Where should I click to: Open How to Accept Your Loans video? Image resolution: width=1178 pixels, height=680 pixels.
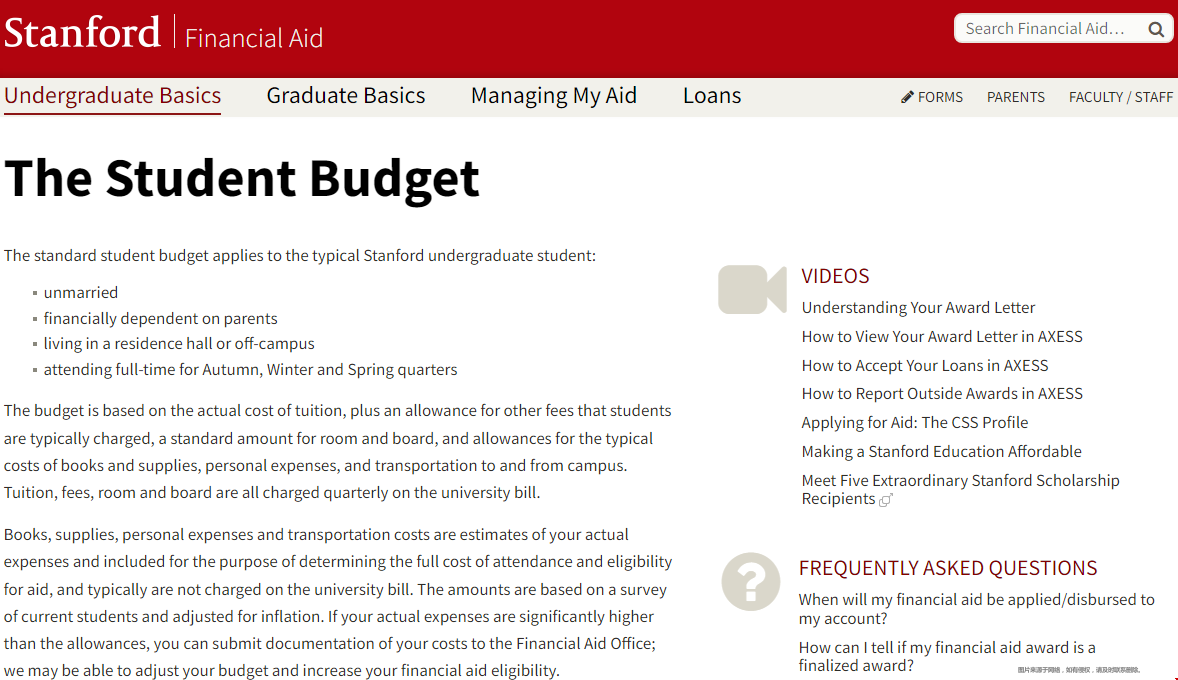924,366
